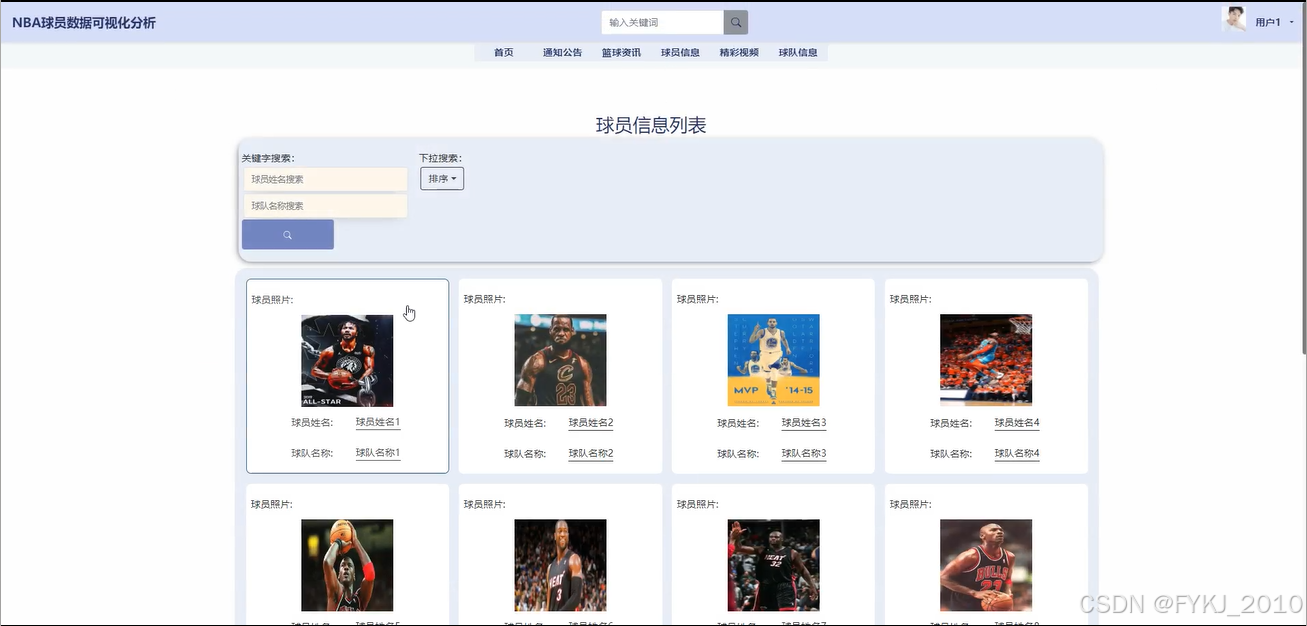The image size is (1307, 626).
Task: Click the 球员姓名3 text
Action: tap(804, 423)
